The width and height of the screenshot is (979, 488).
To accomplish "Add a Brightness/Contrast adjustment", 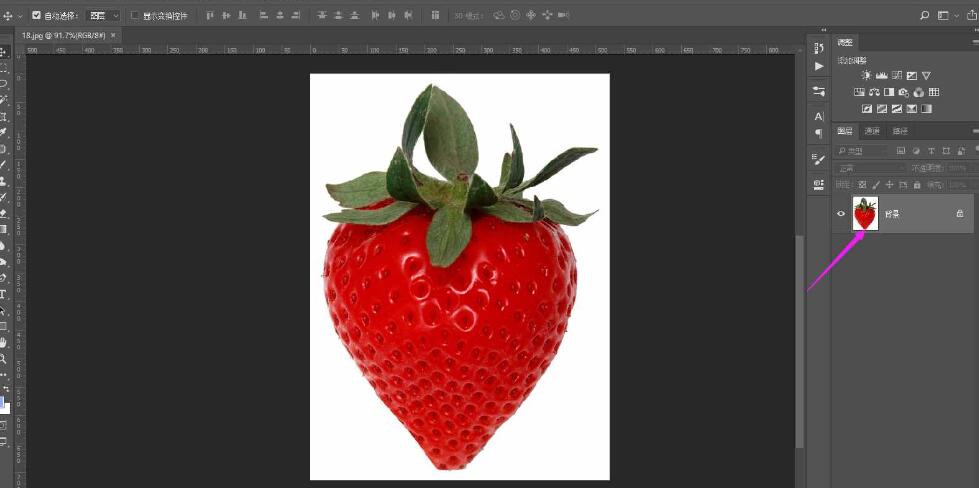I will coord(866,75).
